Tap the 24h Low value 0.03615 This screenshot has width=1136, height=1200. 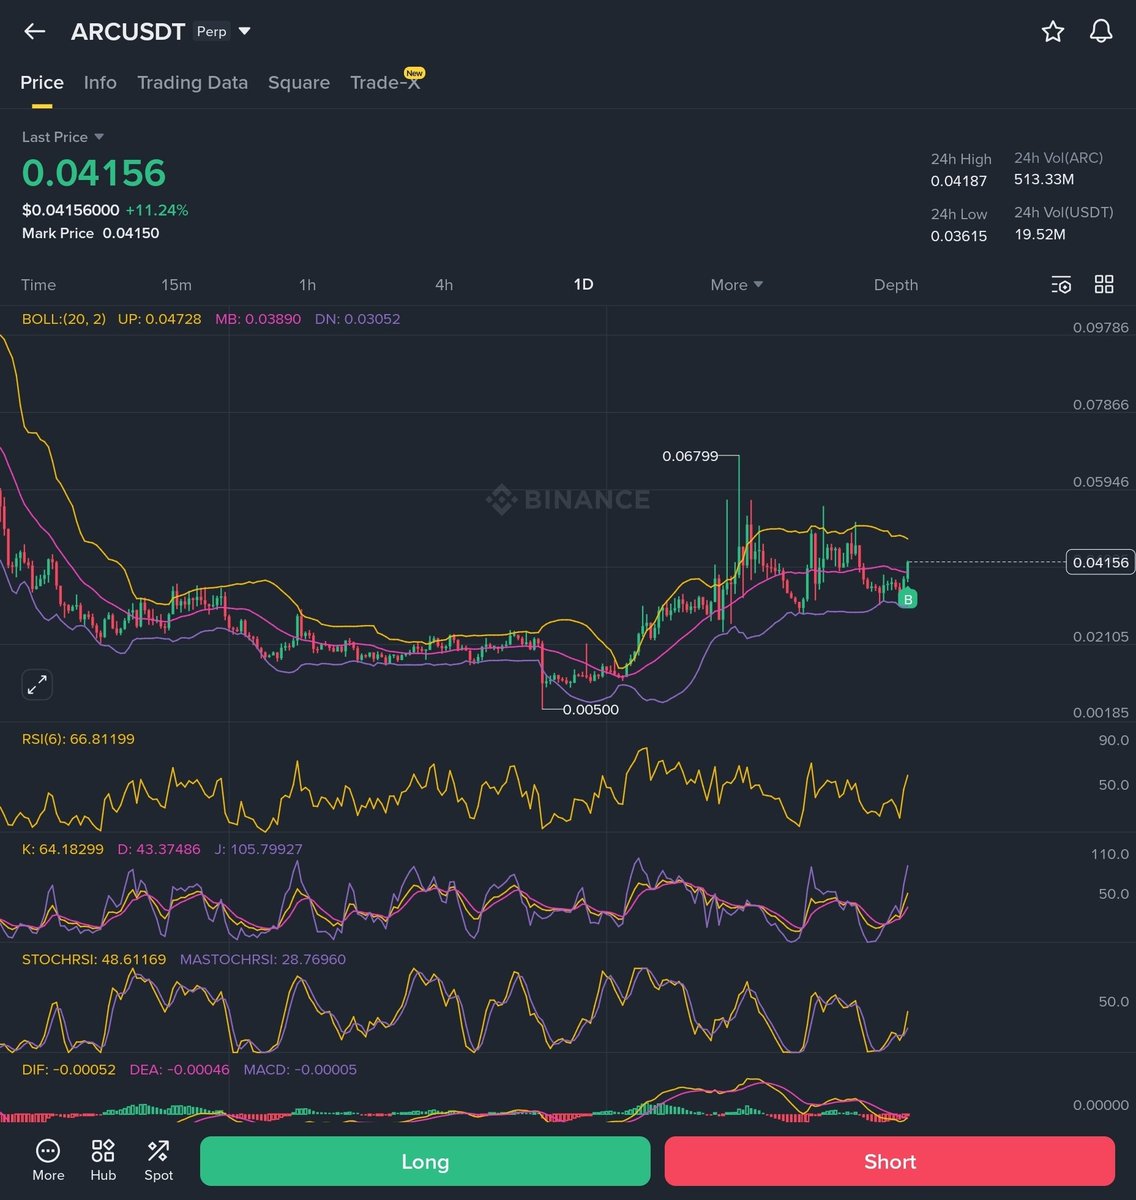point(959,236)
